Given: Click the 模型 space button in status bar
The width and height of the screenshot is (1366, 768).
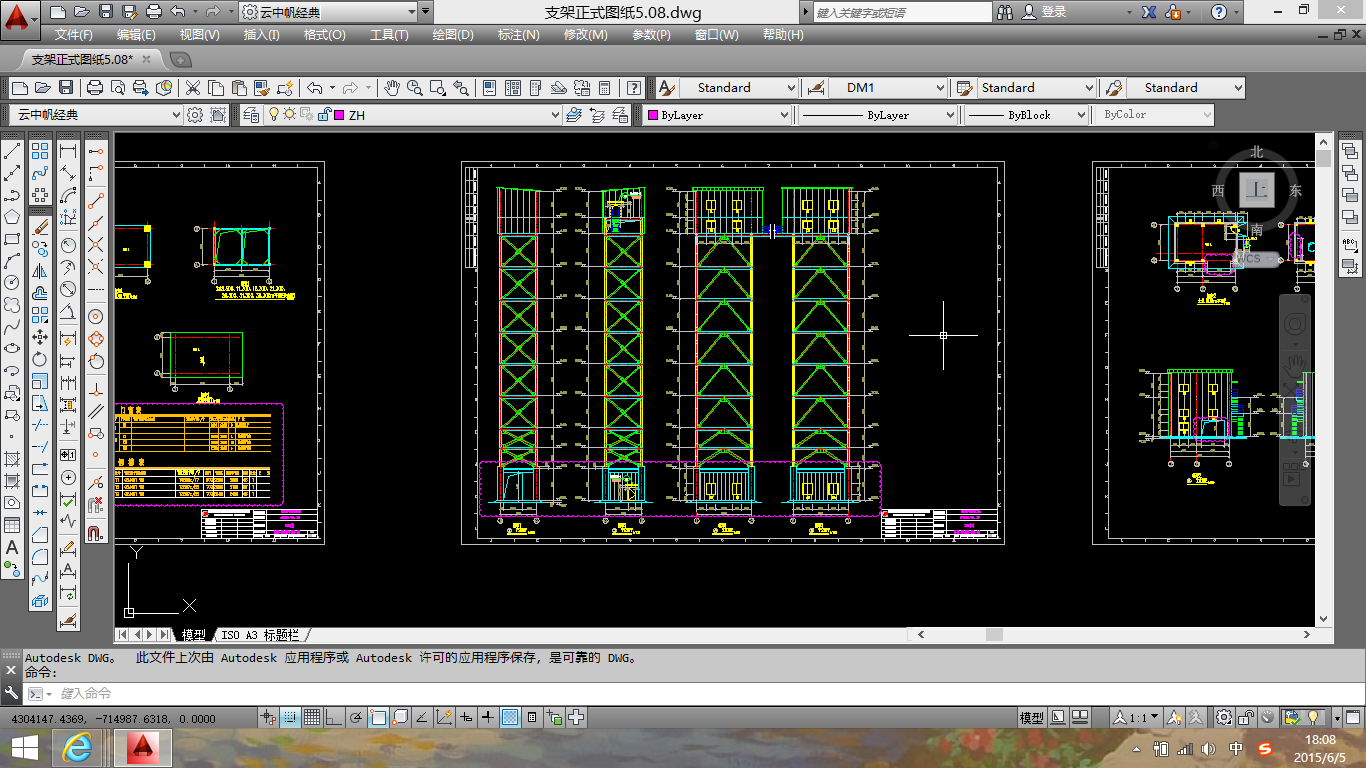Looking at the screenshot, I should [1031, 718].
